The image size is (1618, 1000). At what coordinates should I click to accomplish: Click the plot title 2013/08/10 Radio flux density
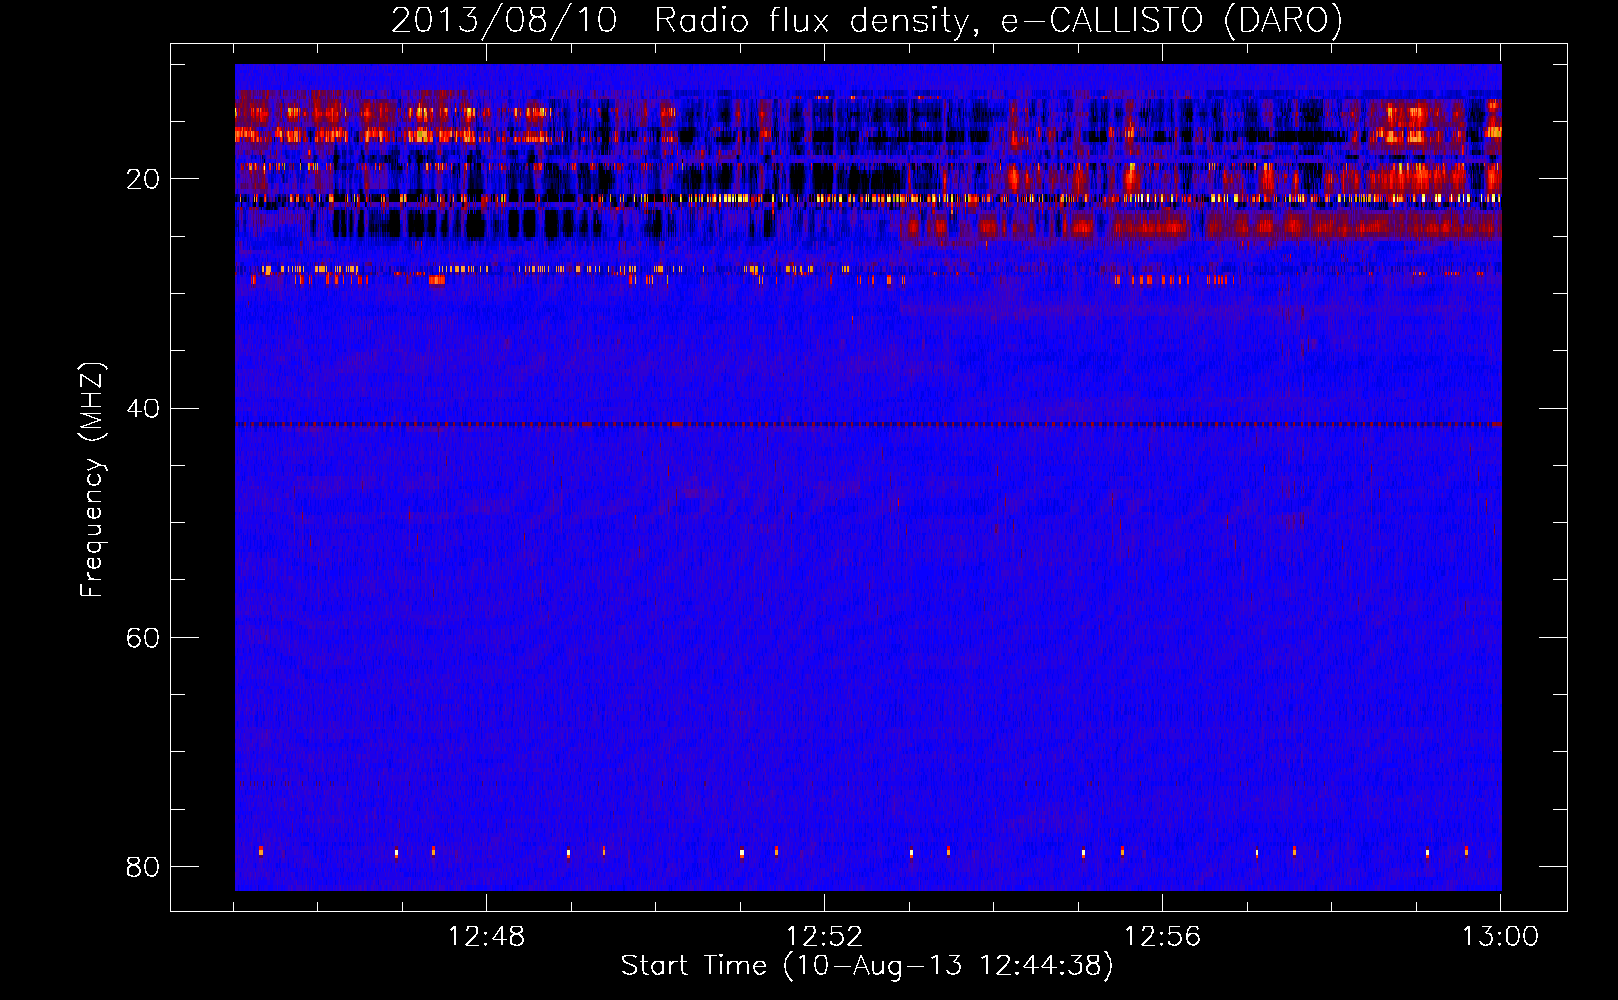[x=866, y=21]
